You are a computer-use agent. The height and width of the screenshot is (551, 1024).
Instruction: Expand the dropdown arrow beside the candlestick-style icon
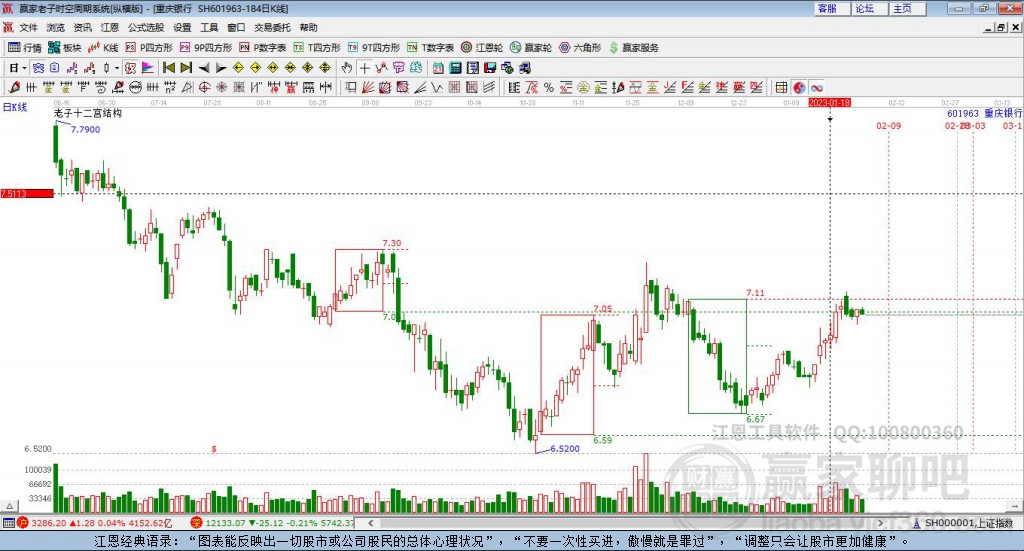(116, 68)
